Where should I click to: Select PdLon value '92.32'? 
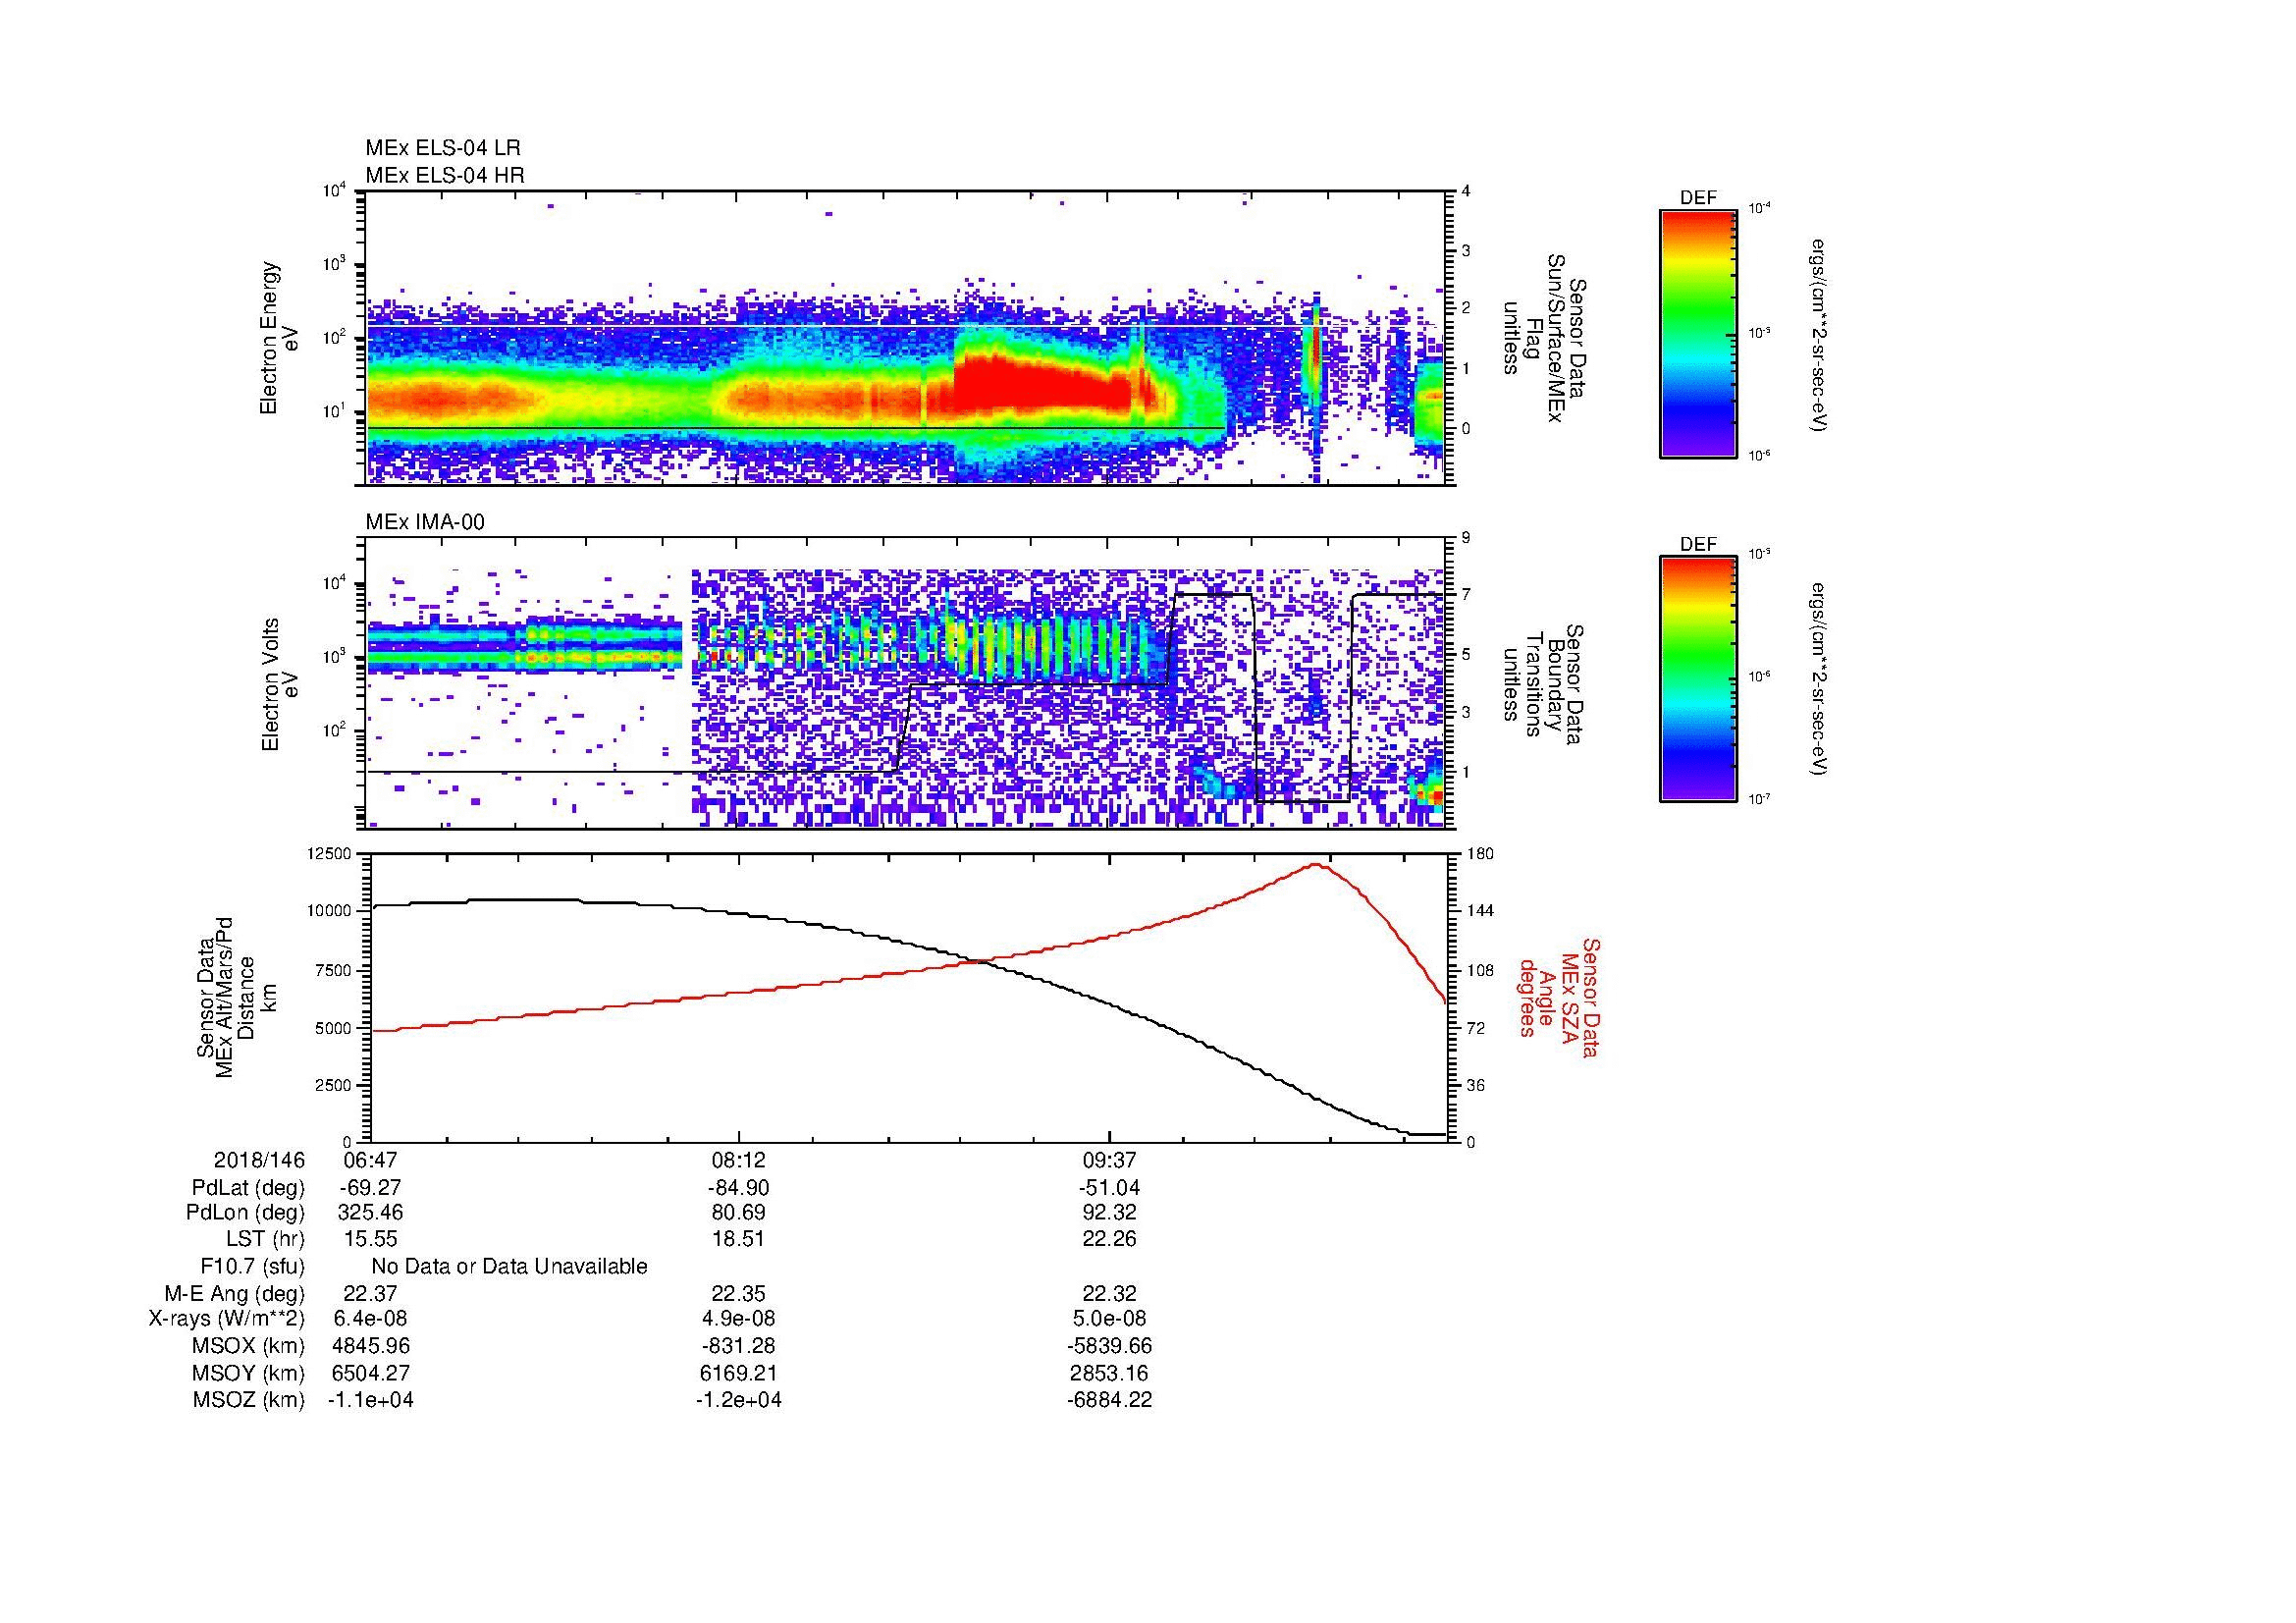(1110, 1213)
